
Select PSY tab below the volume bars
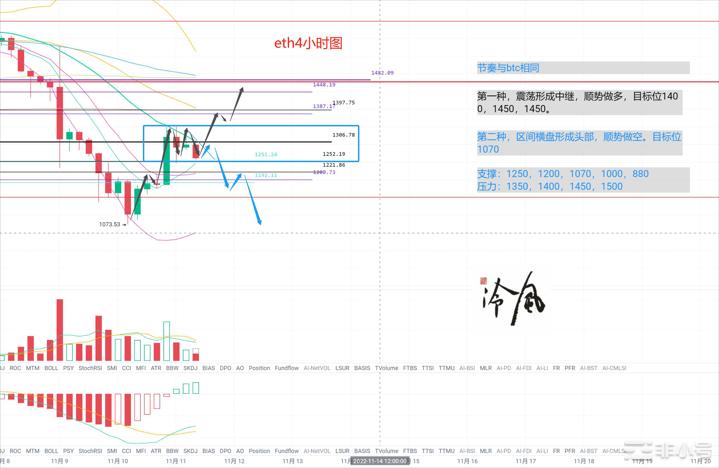click(68, 368)
